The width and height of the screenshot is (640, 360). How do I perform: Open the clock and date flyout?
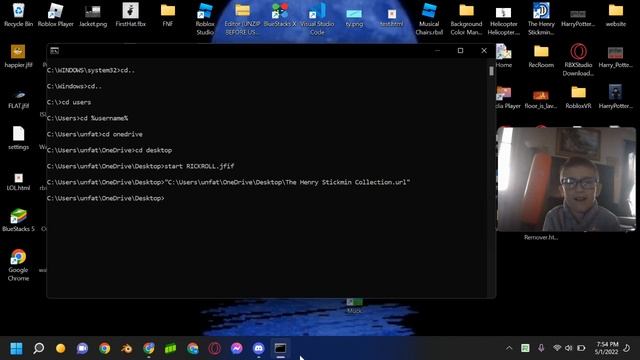pos(607,348)
